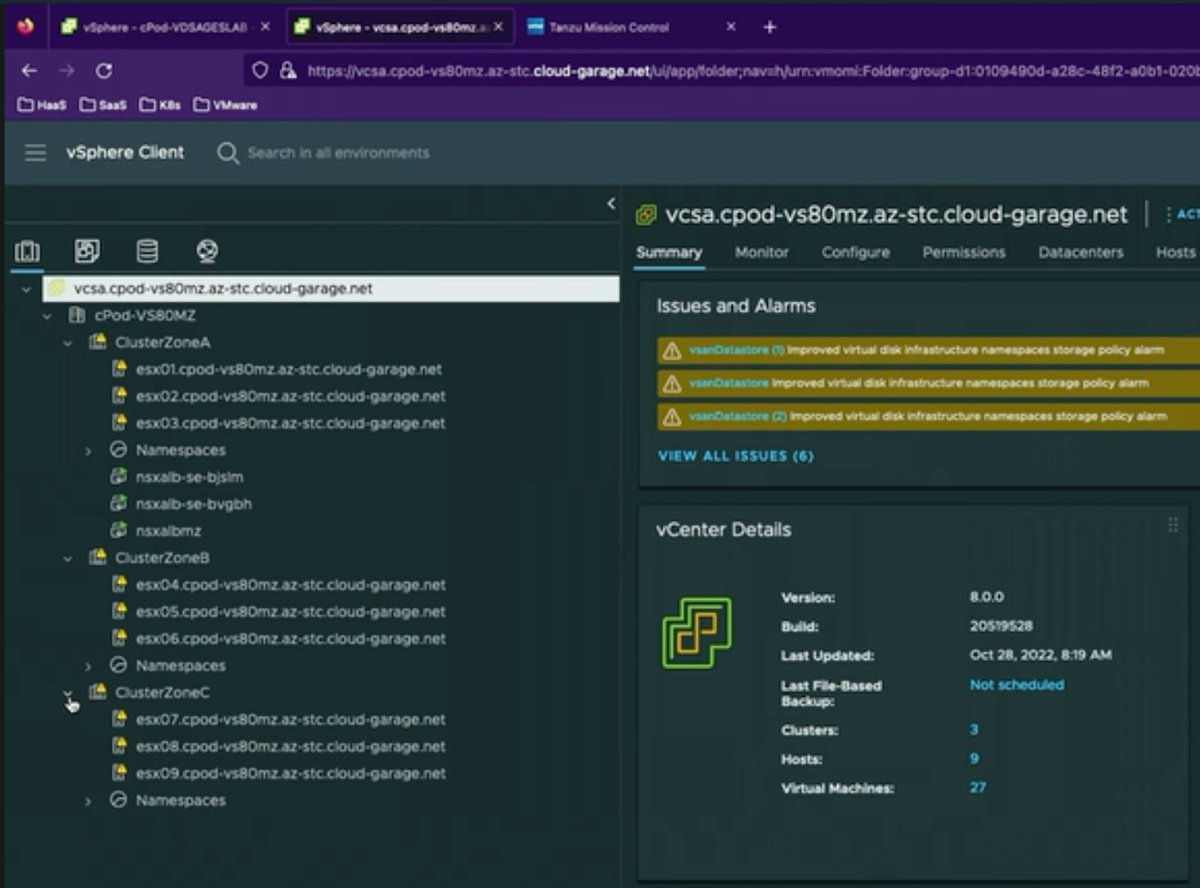Open the Hosts tab
Screen dimensions: 1200x888
tap(1176, 253)
